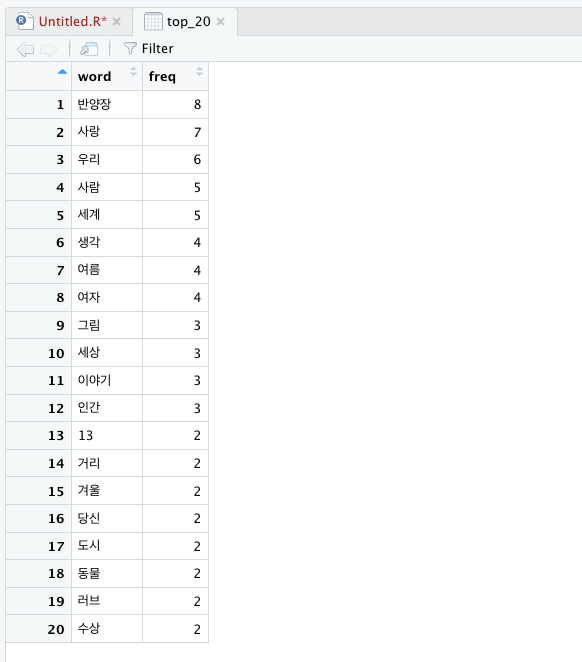Click the data grid icon on top_20 tab
The height and width of the screenshot is (662, 582).
coord(153,21)
